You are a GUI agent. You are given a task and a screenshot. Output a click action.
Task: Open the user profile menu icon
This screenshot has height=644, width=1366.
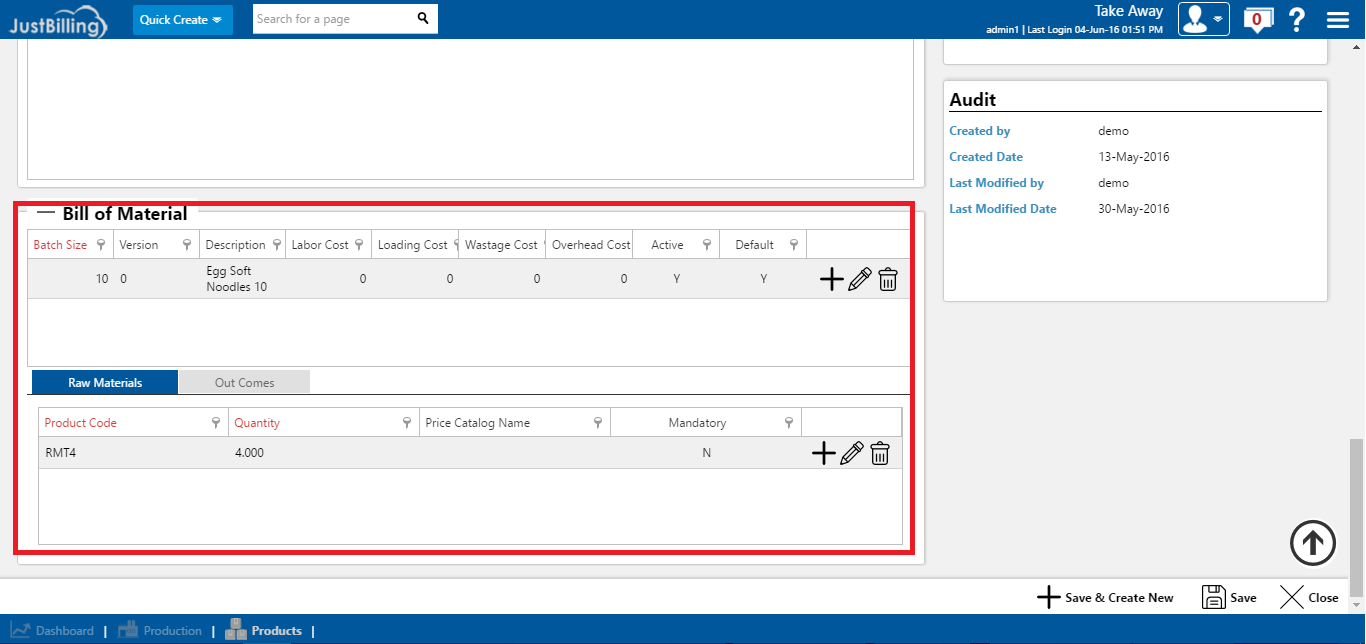pyautogui.click(x=1203, y=19)
